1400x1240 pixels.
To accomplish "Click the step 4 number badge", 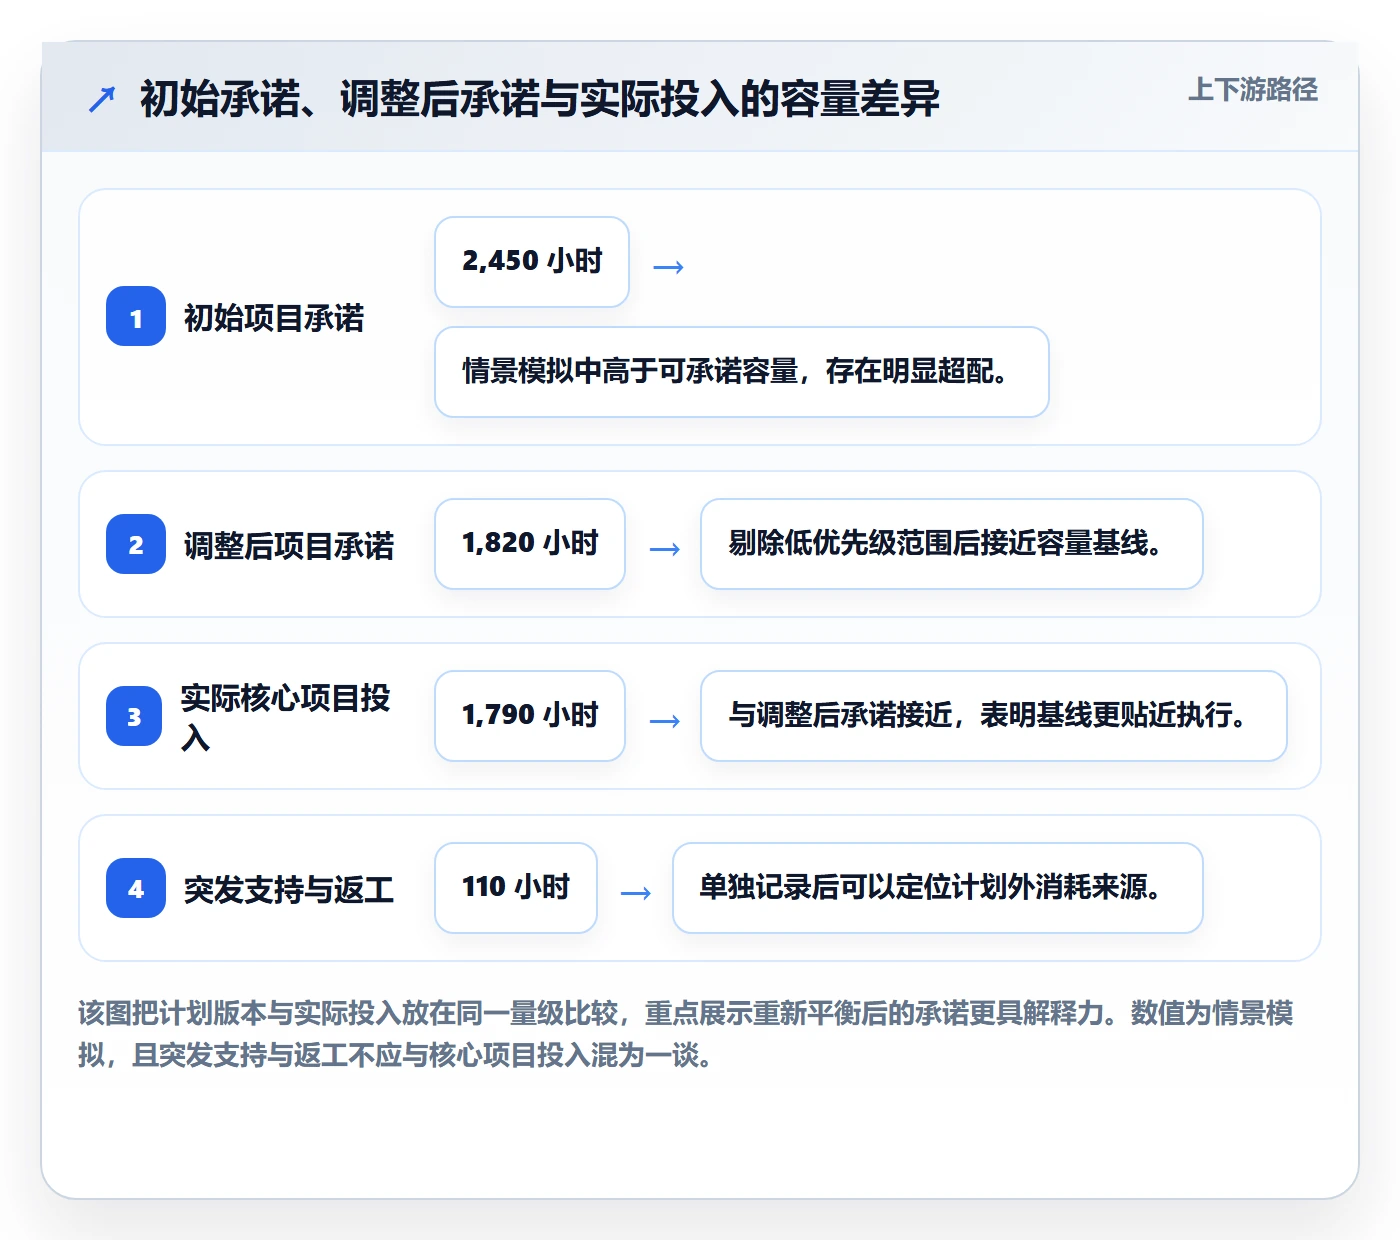I will [136, 888].
